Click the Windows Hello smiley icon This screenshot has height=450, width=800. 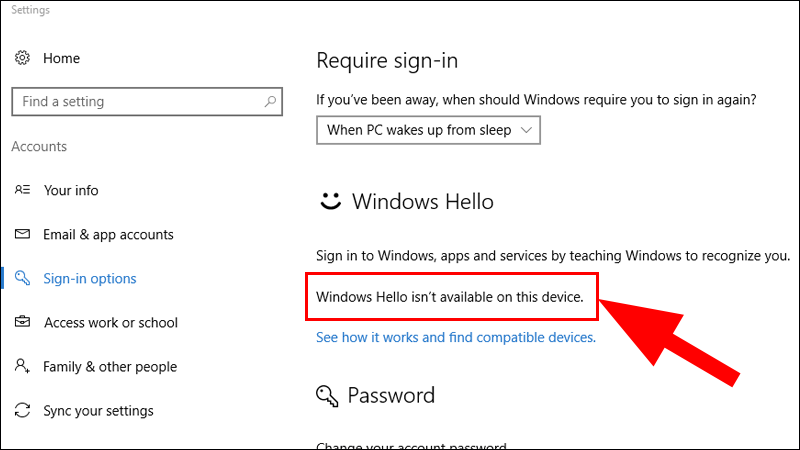[330, 201]
